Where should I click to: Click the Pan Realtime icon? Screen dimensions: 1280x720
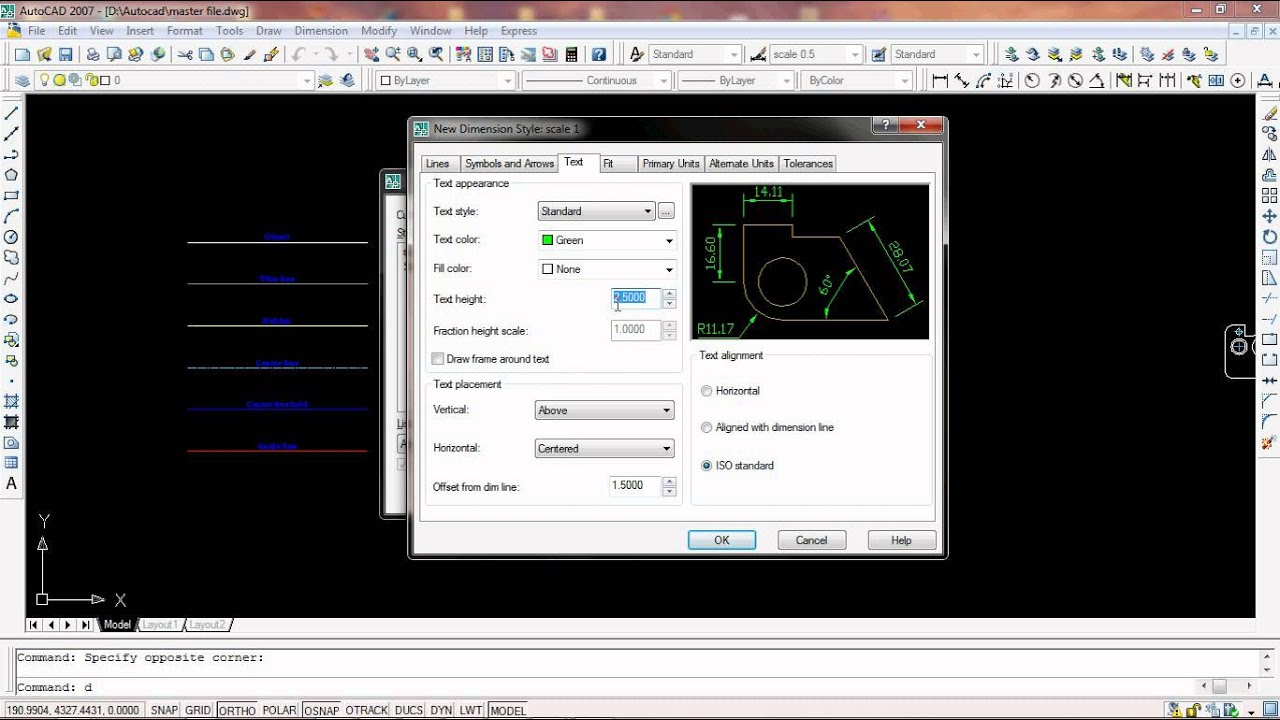click(x=371, y=55)
